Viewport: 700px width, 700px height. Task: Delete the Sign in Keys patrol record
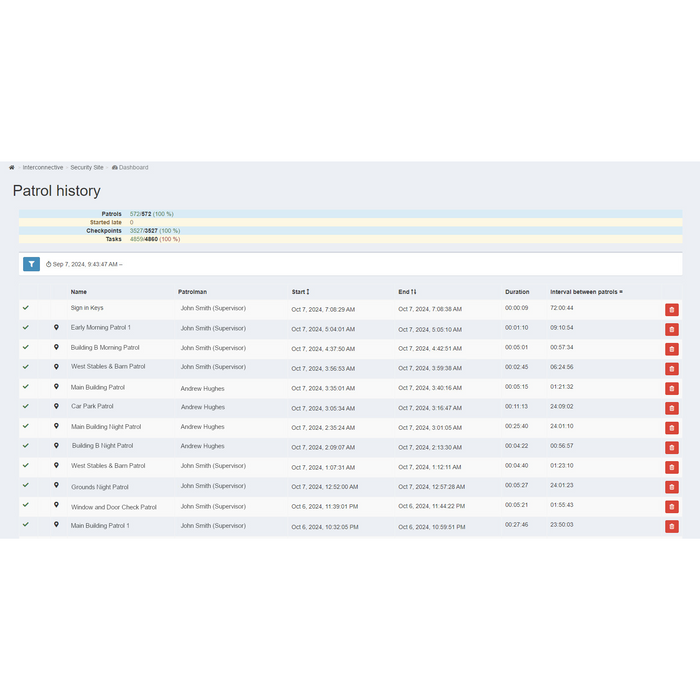coord(672,310)
